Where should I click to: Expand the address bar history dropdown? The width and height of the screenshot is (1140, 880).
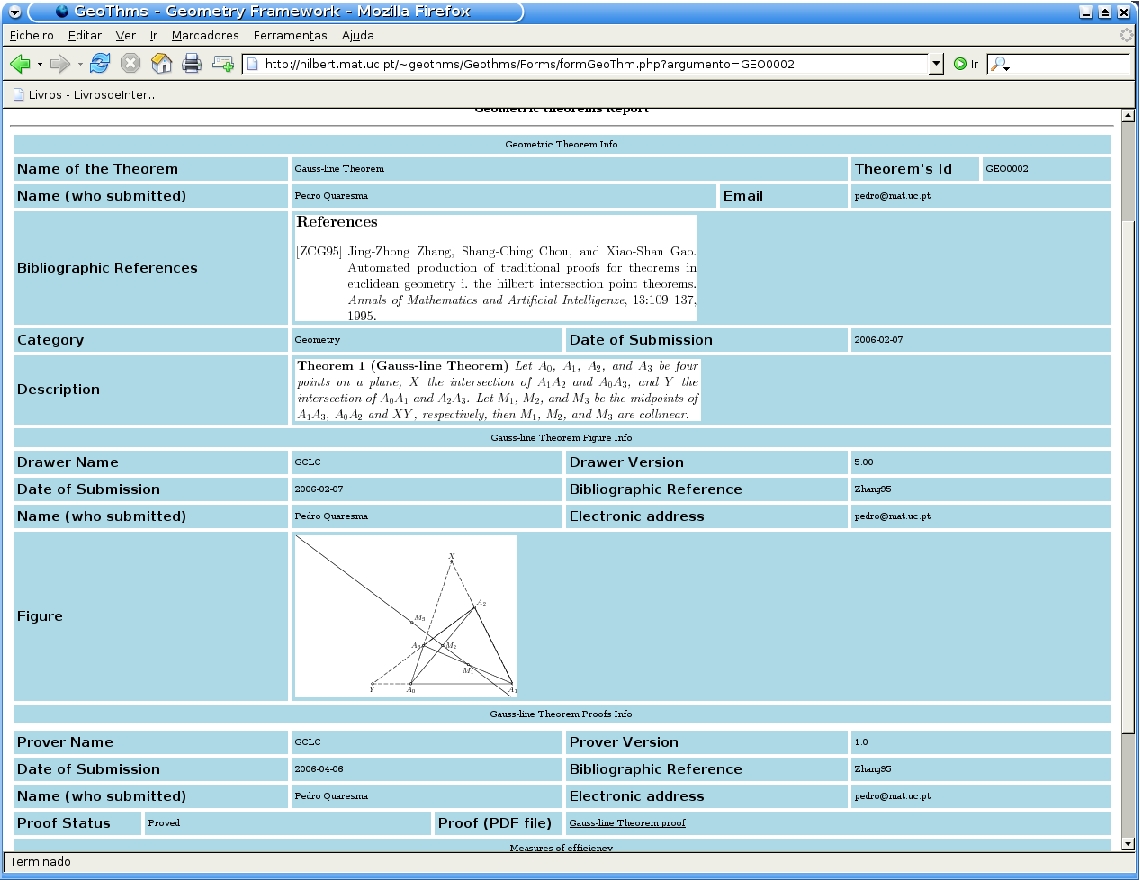click(x=936, y=64)
